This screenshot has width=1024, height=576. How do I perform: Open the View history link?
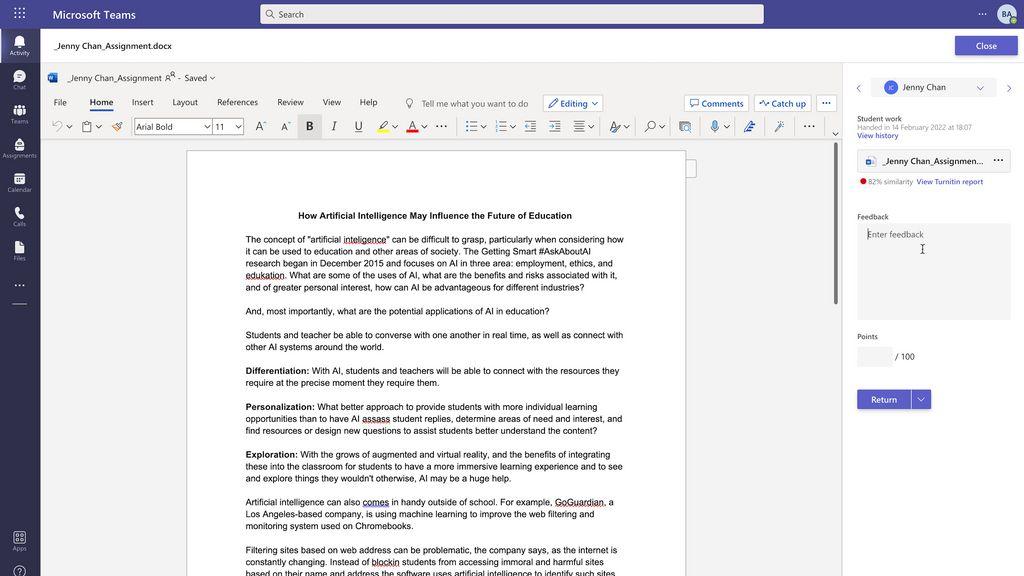(x=877, y=136)
